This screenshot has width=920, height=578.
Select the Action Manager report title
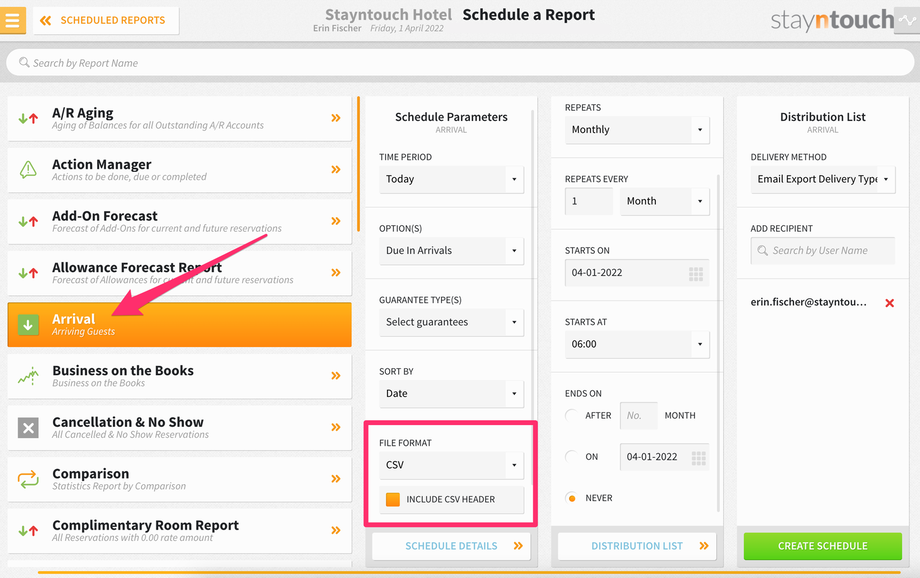tap(102, 164)
